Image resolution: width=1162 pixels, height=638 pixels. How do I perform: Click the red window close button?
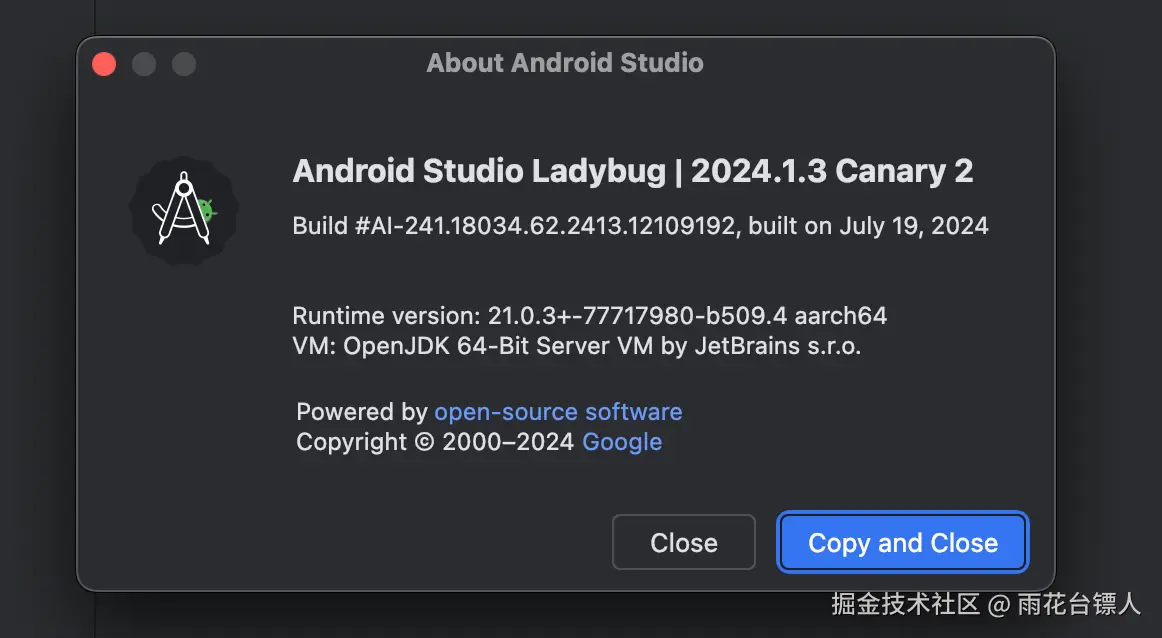(104, 64)
